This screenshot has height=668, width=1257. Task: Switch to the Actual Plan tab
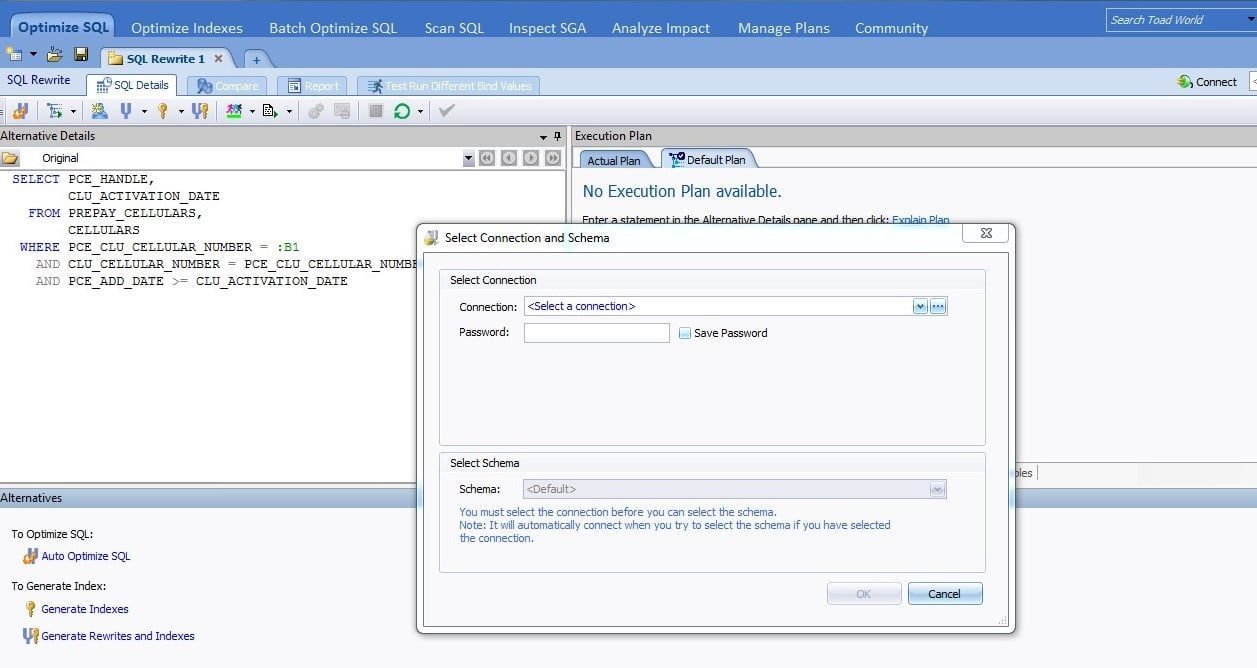614,160
